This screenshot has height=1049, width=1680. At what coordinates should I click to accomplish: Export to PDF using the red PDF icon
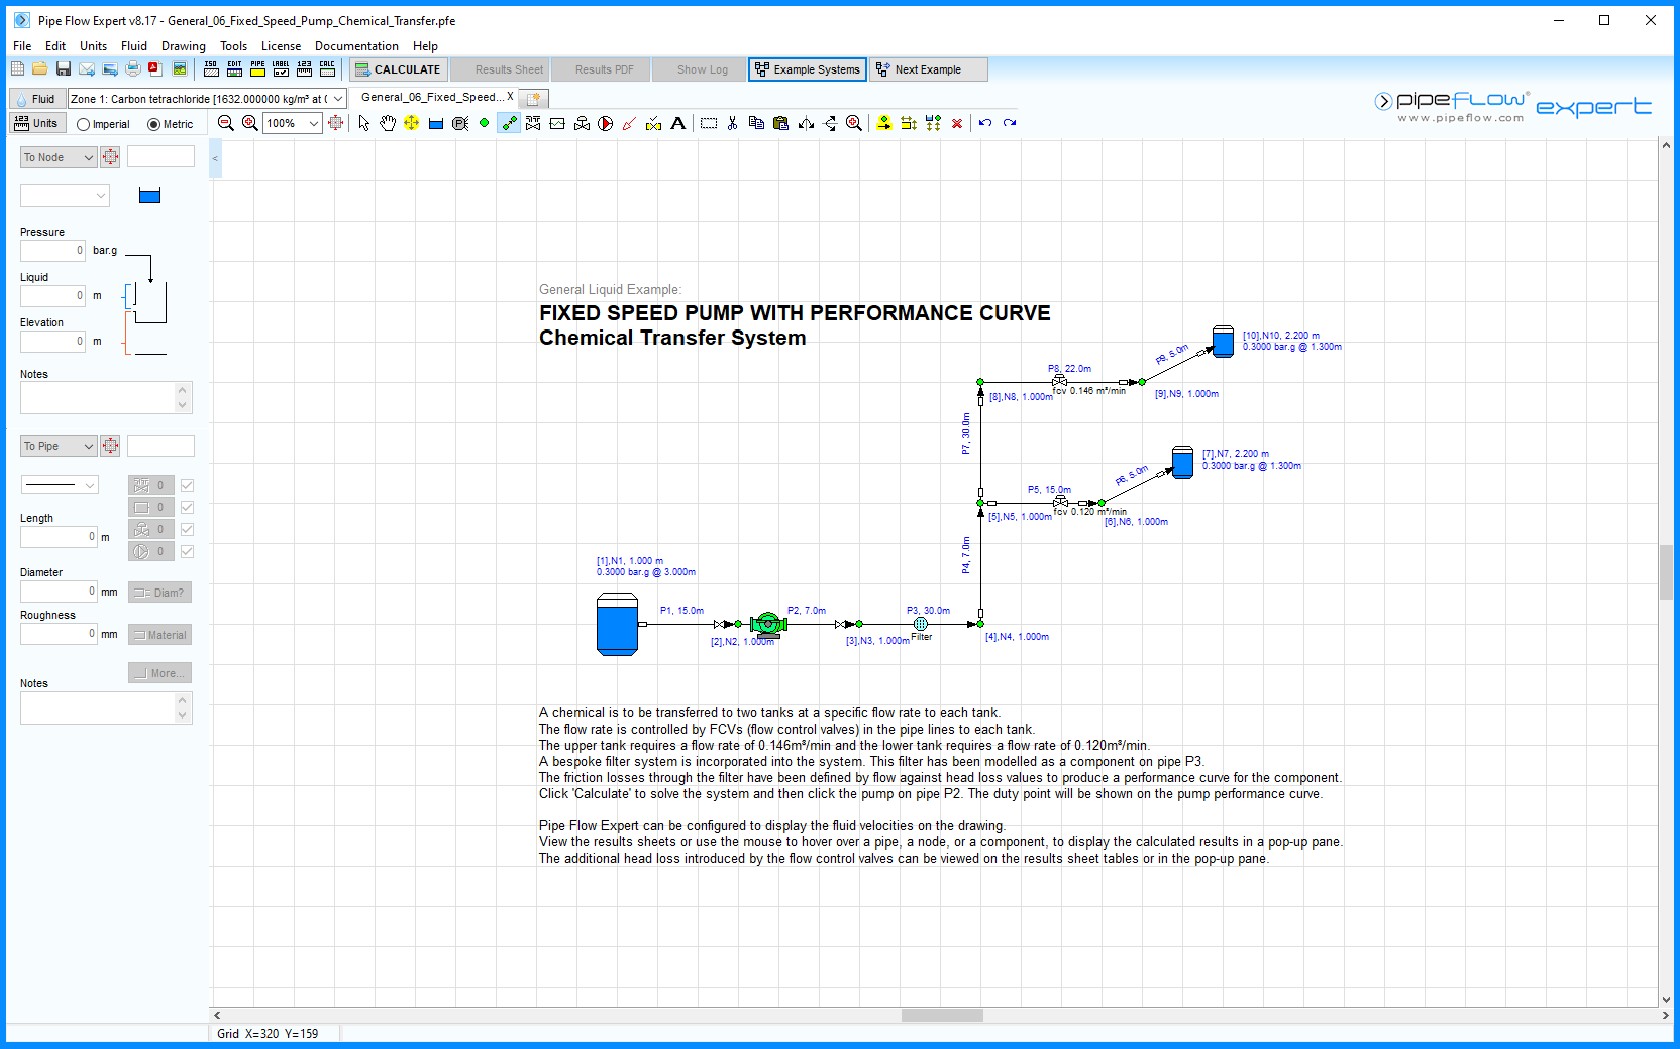coord(156,69)
